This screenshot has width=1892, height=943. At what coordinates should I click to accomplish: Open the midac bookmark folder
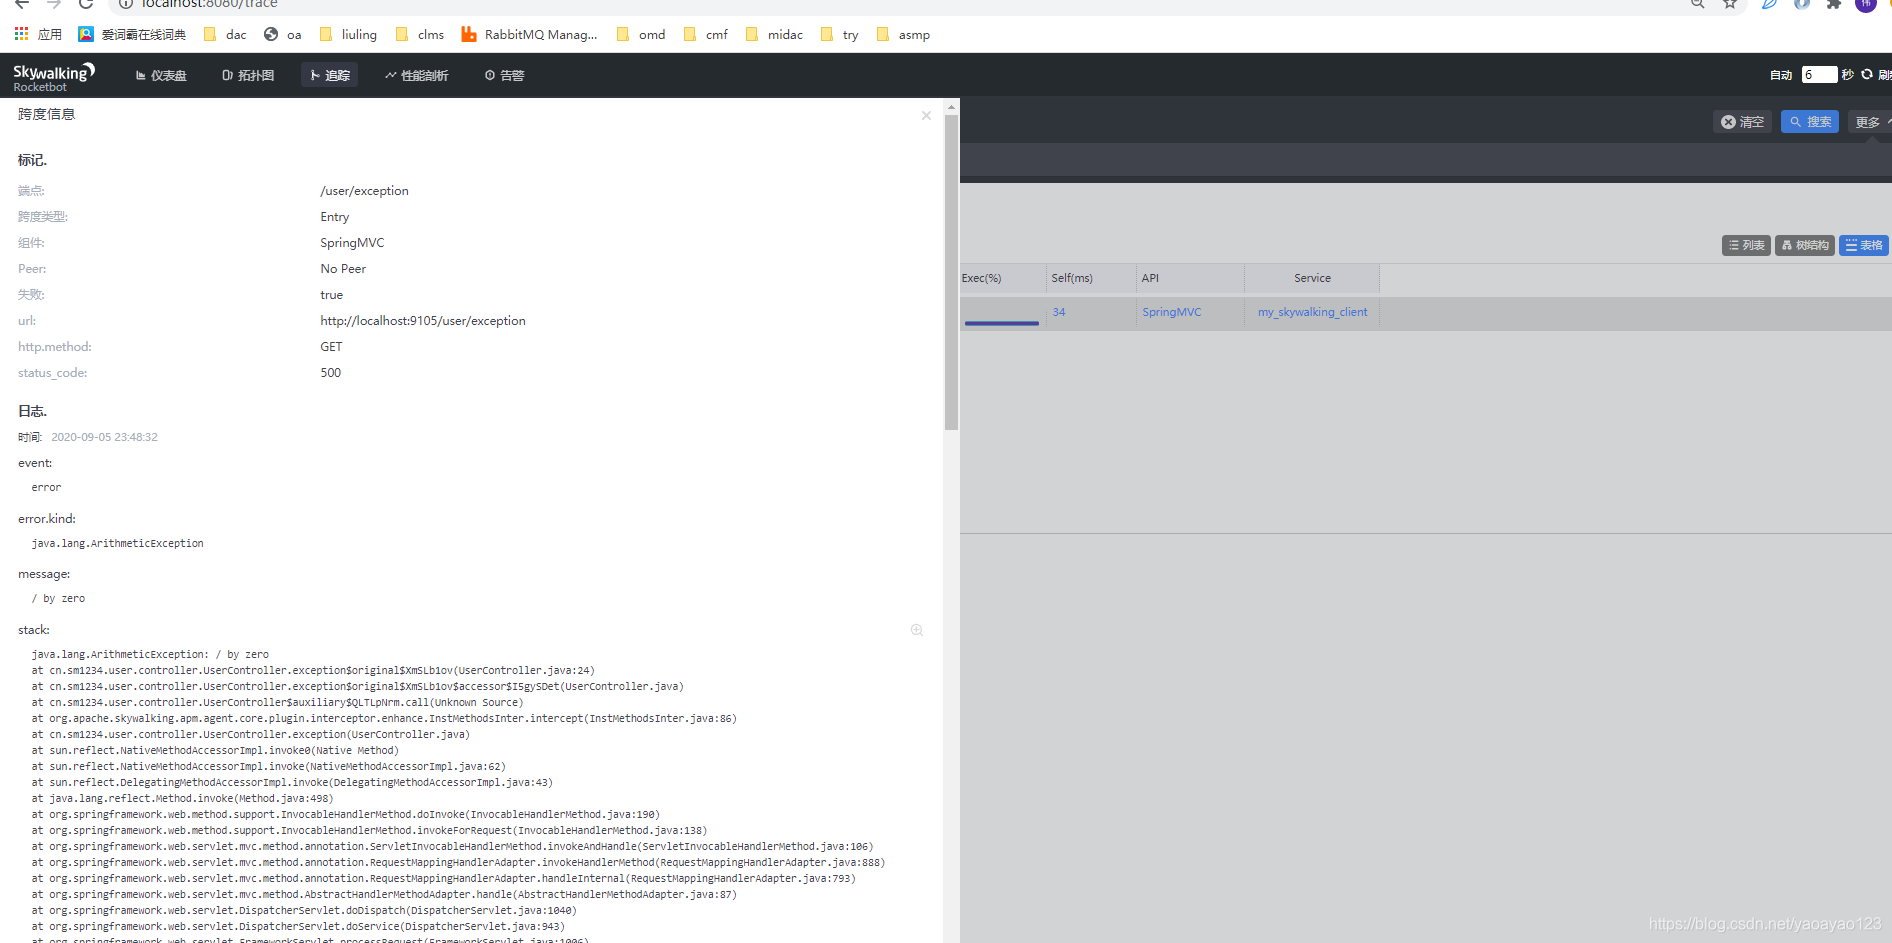click(x=775, y=34)
